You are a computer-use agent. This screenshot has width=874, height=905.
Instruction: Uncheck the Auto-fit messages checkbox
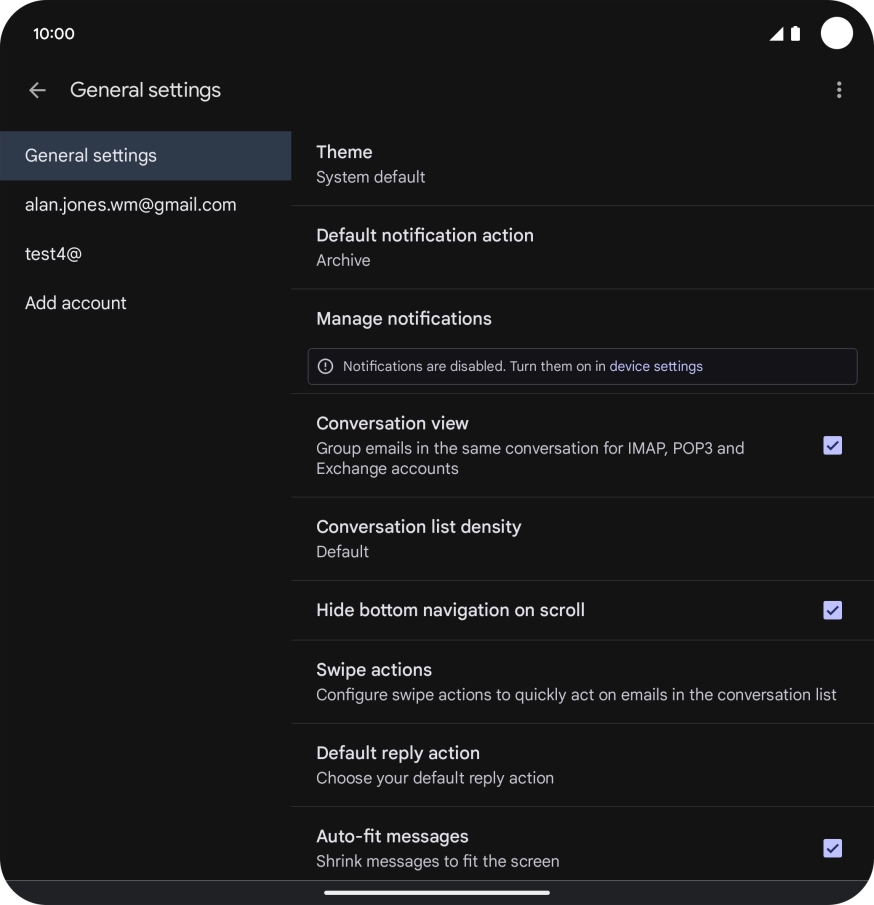coord(832,848)
